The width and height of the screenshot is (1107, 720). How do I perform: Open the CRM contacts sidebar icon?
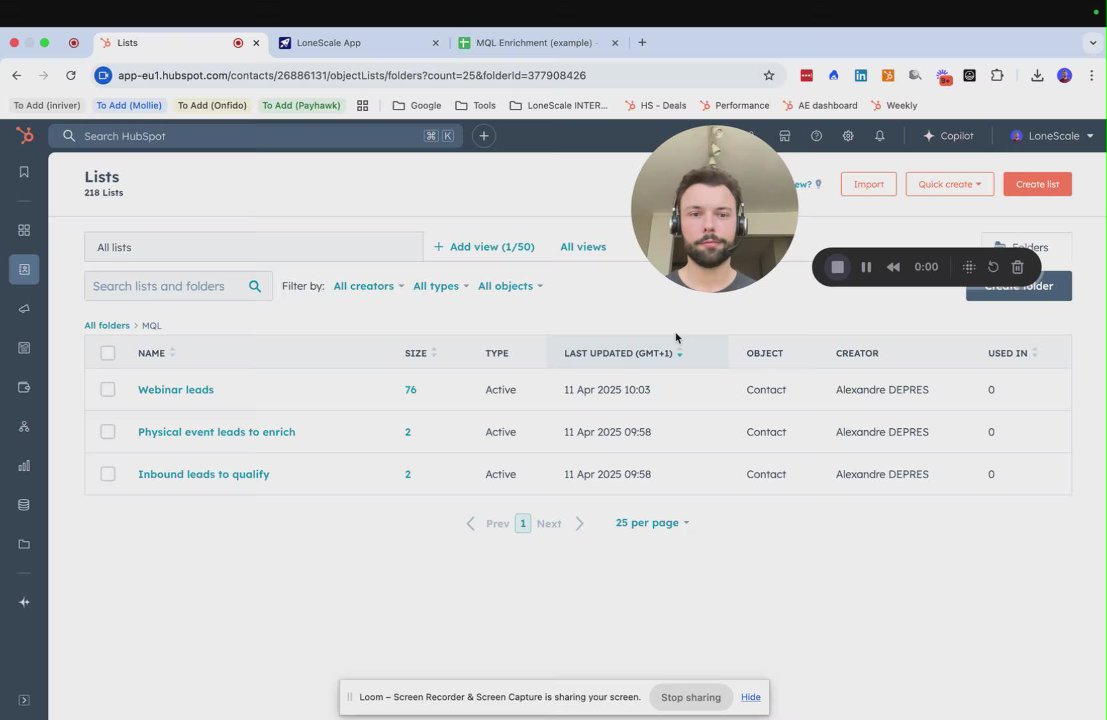[x=24, y=270]
